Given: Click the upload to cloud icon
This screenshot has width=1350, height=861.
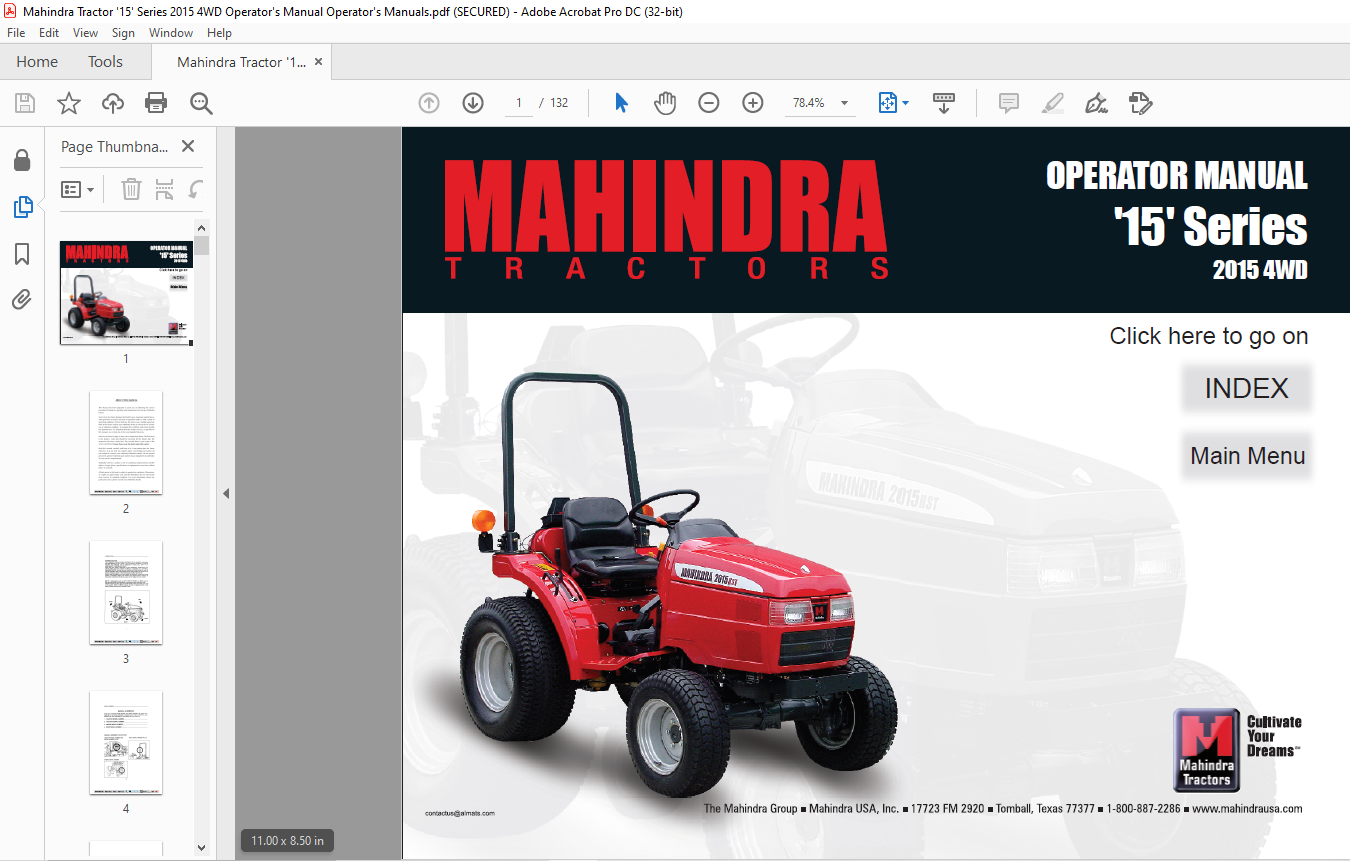Looking at the screenshot, I should click(x=112, y=103).
